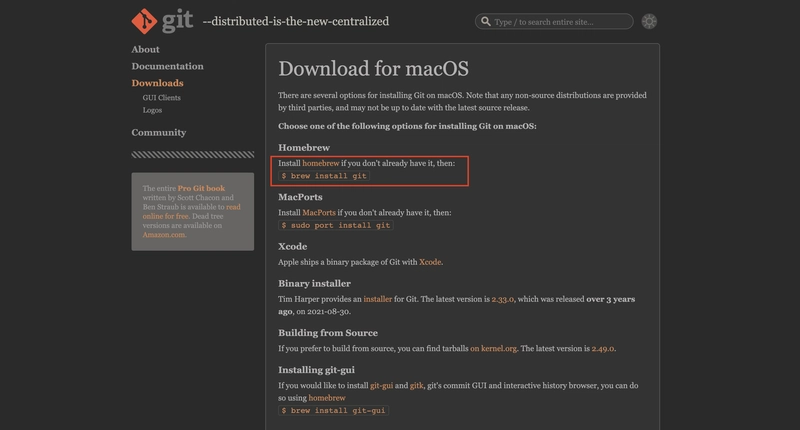
Task: Open the homebrew link under Homebrew heading
Action: 320,163
